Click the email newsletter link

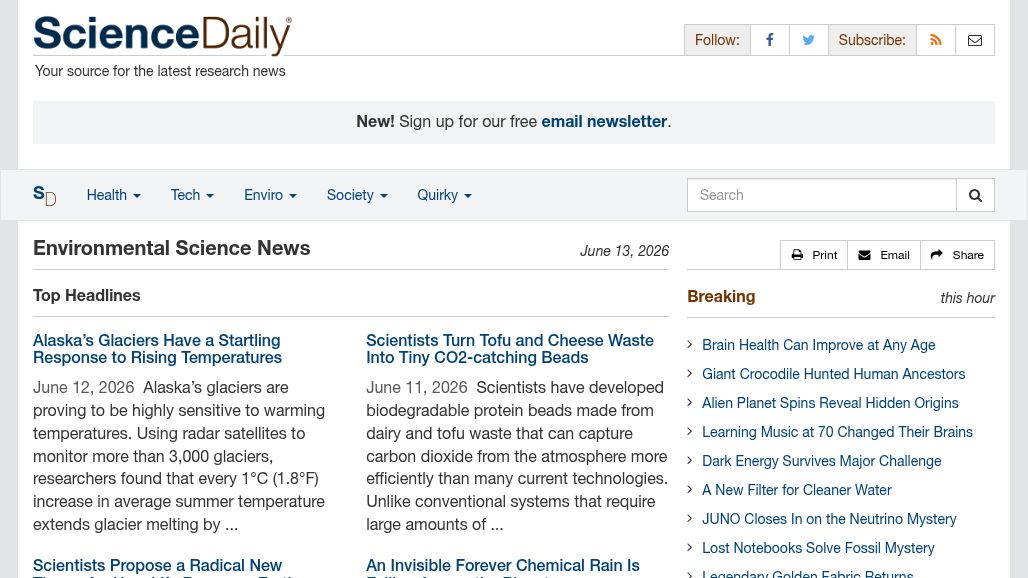click(x=604, y=121)
